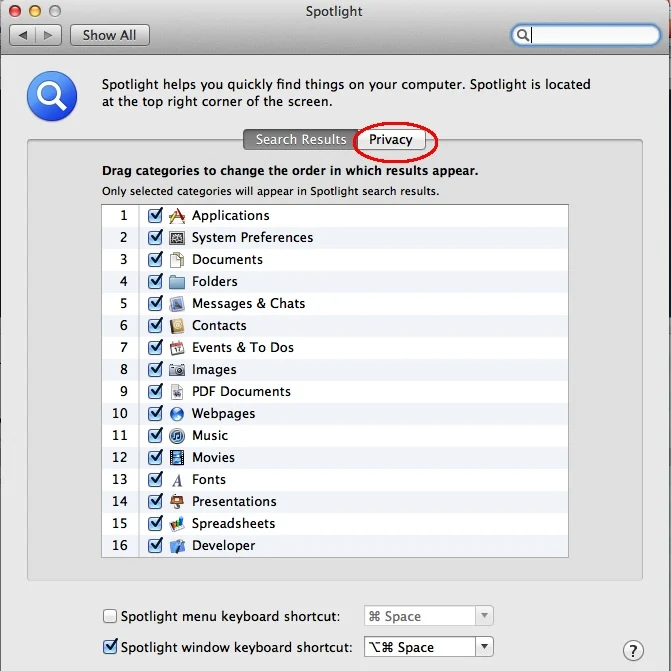The image size is (671, 671).
Task: Click the large Spotlight magnifier icon
Action: tap(52, 96)
